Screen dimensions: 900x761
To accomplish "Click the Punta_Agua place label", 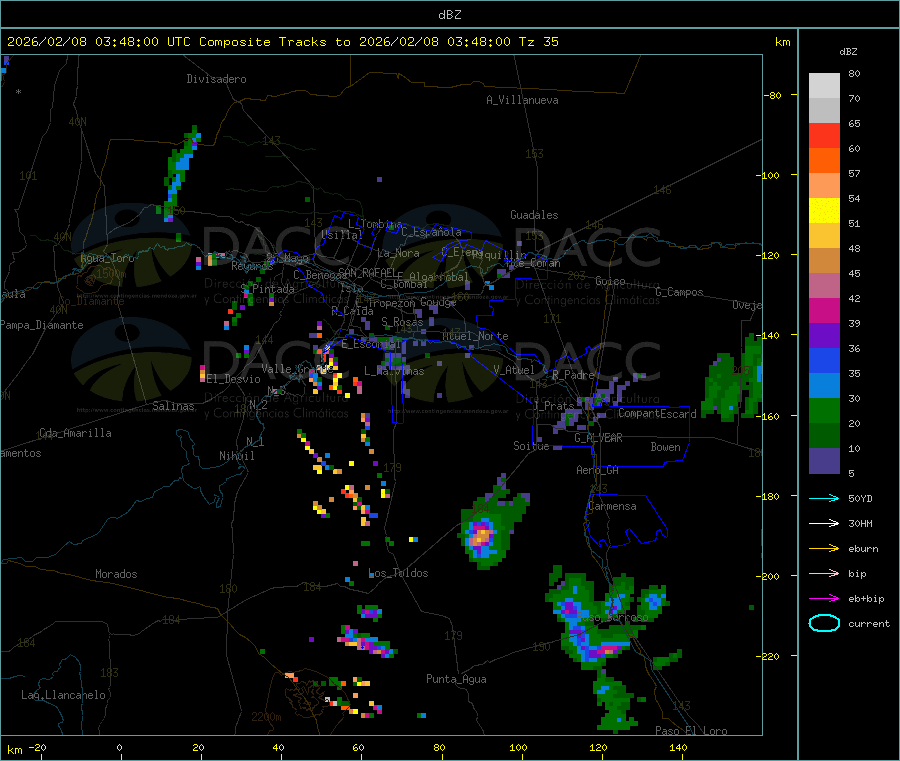I will [x=456, y=679].
